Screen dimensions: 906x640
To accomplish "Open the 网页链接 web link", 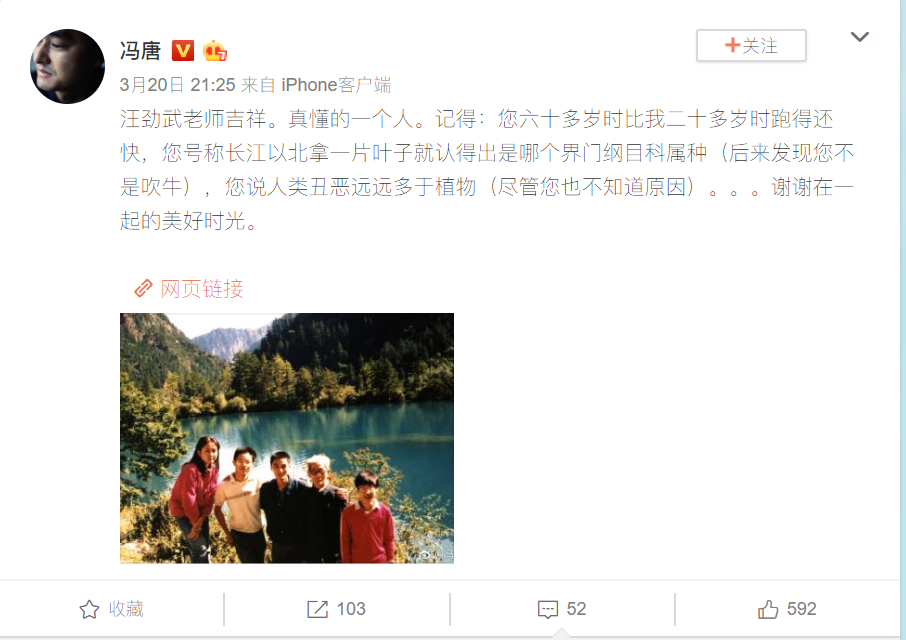I will point(202,288).
